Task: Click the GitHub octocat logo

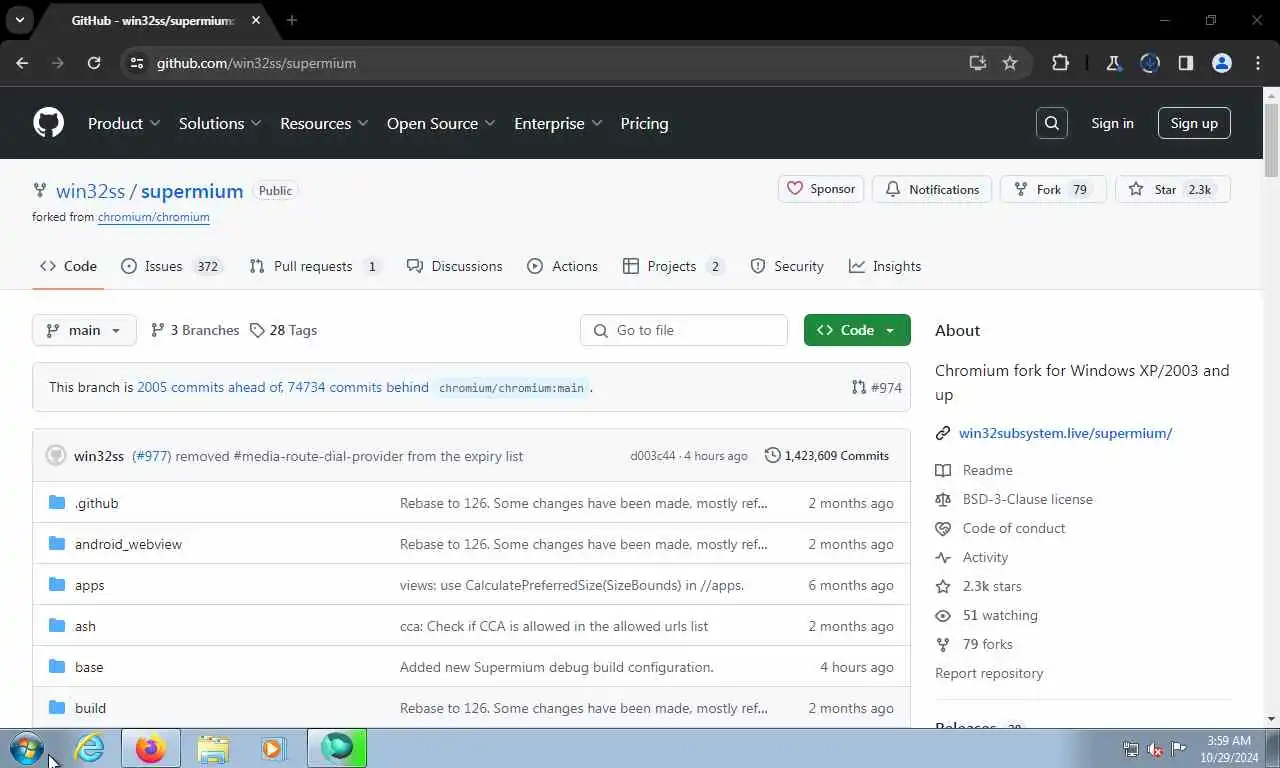Action: click(x=48, y=123)
